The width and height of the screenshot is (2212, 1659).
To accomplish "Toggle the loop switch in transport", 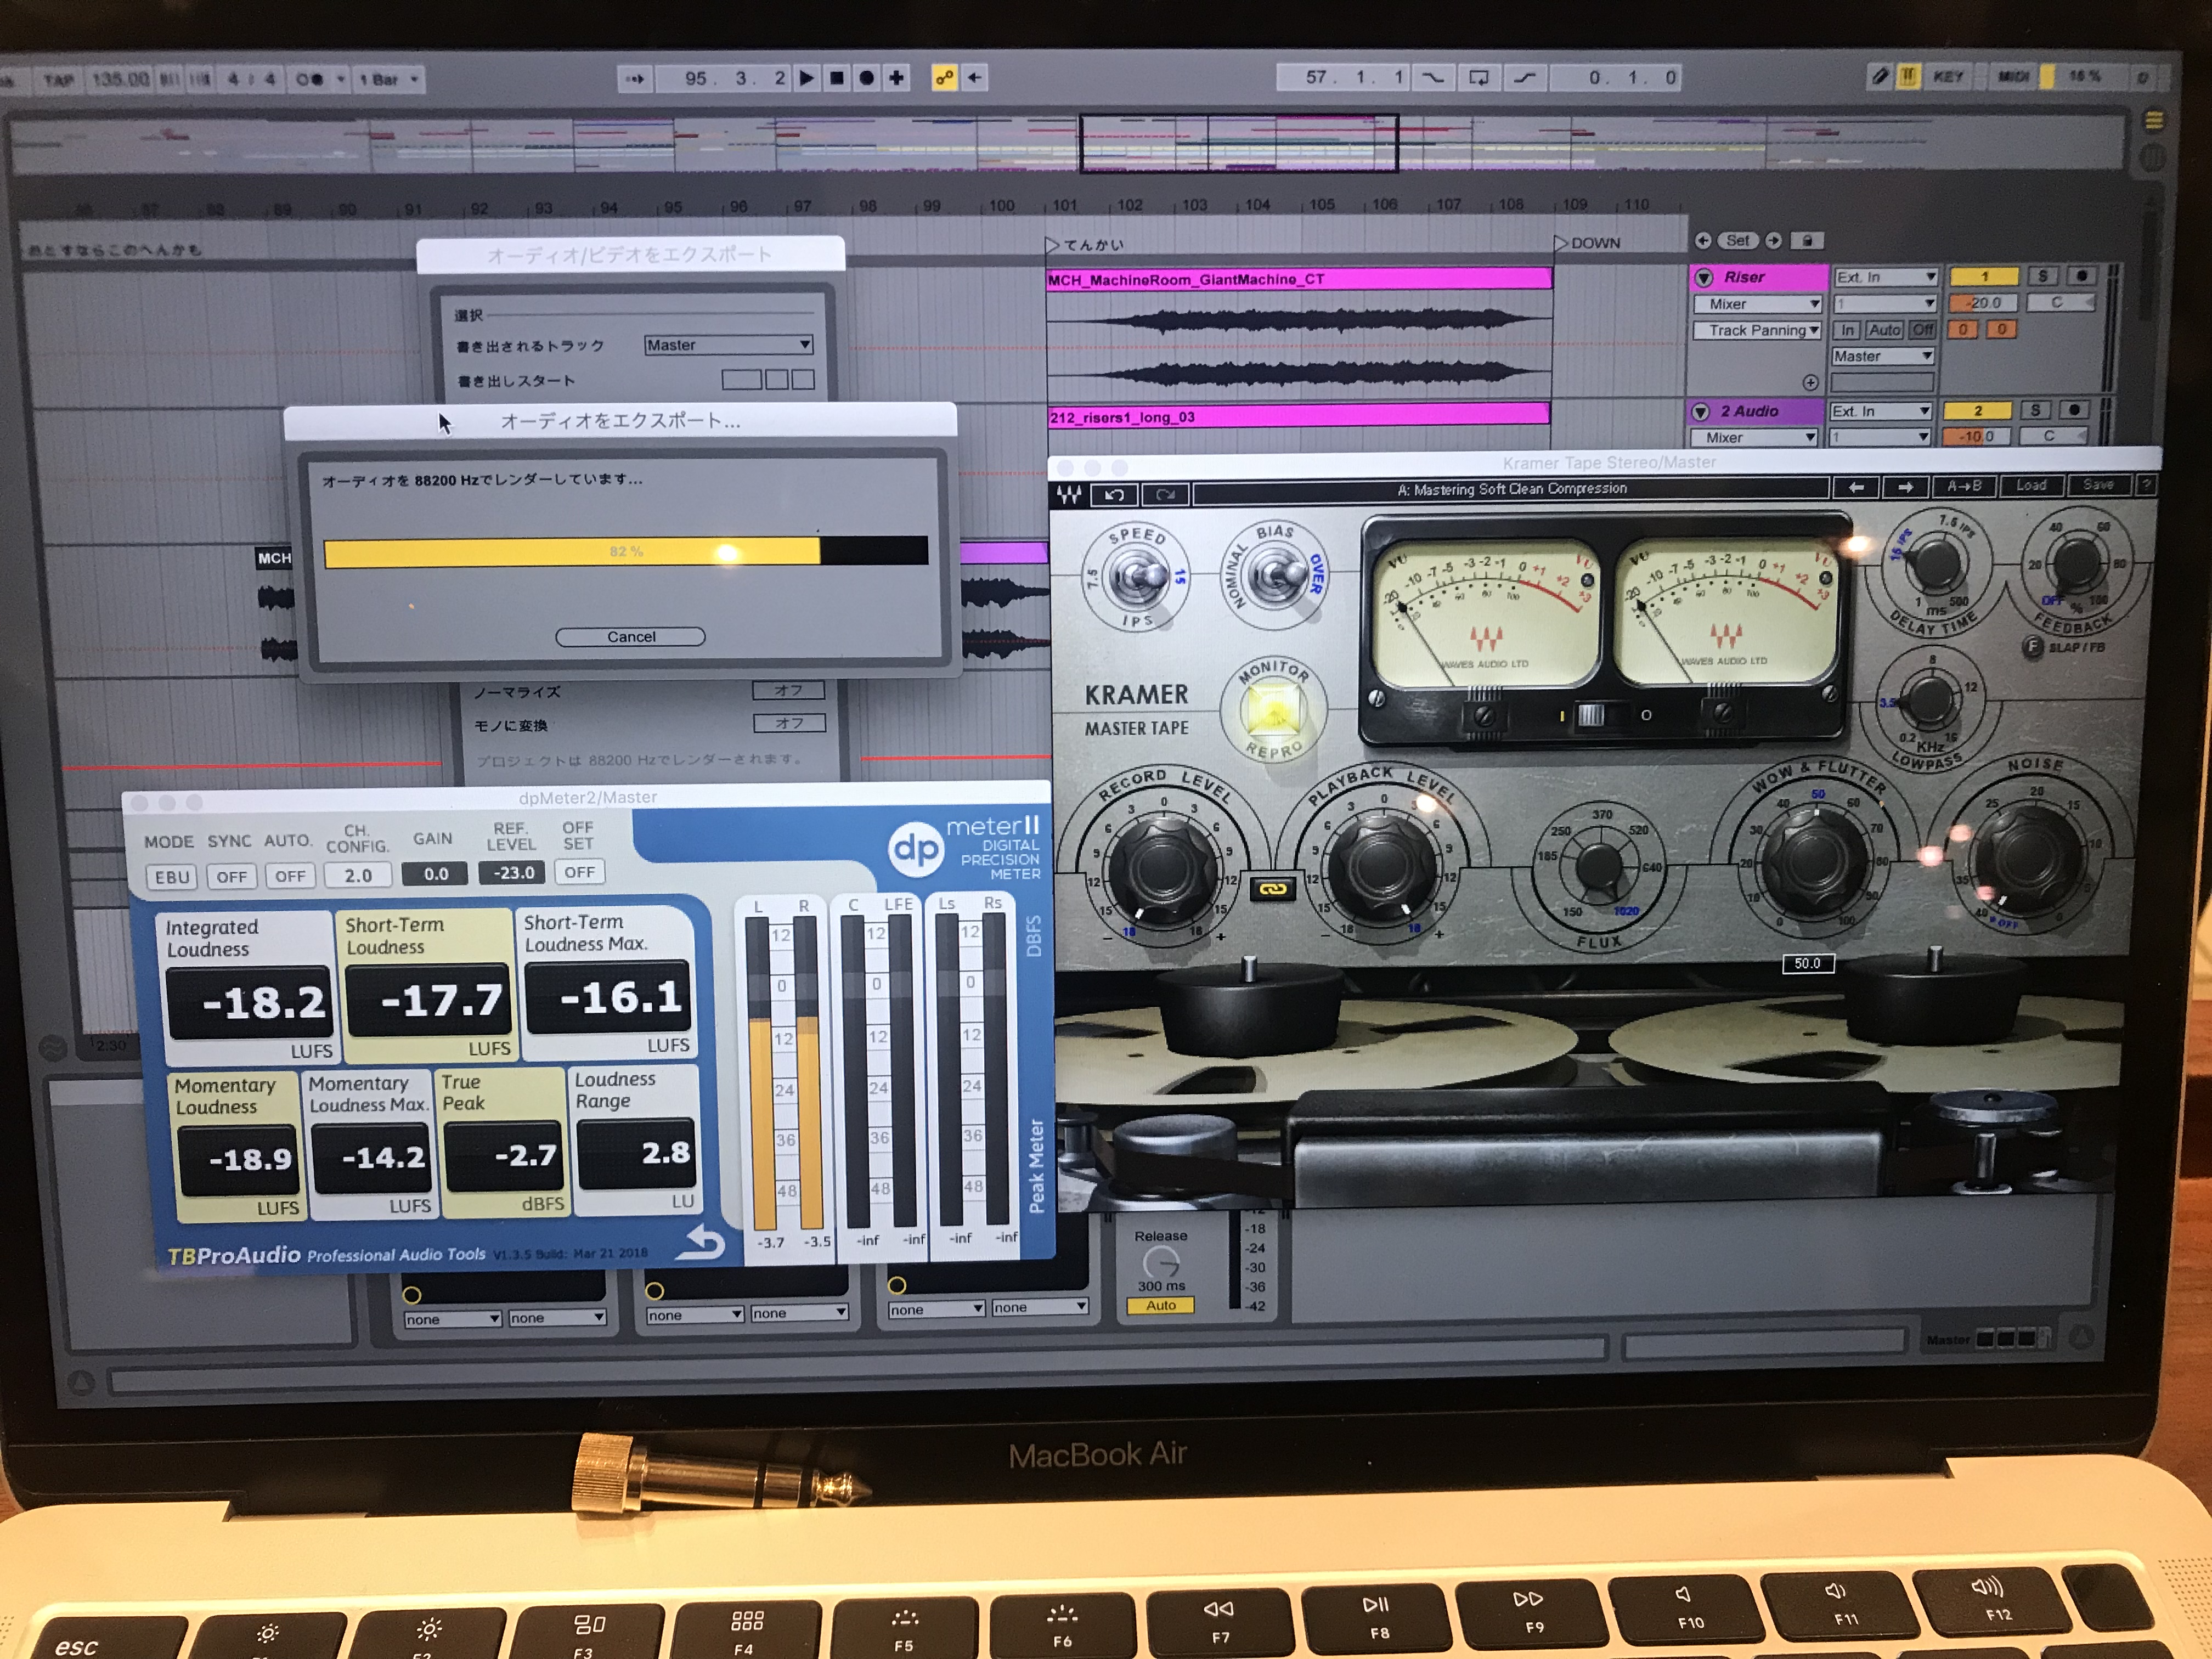I will point(1478,77).
